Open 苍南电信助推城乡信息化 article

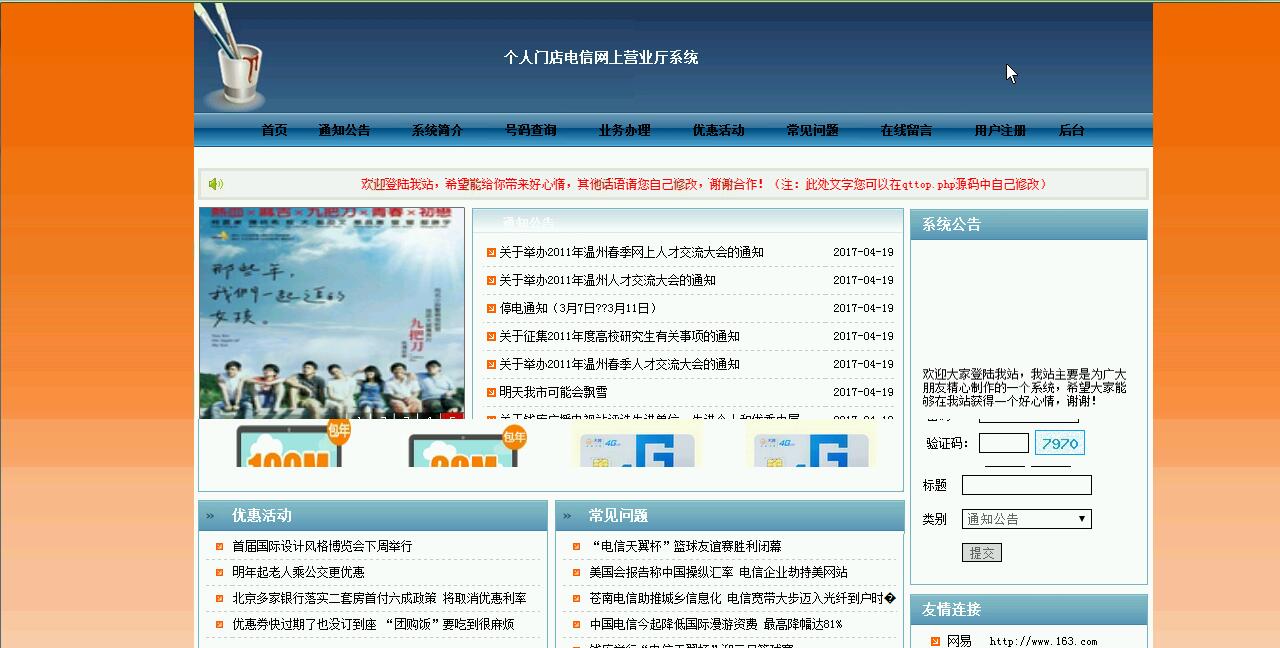click(x=742, y=599)
